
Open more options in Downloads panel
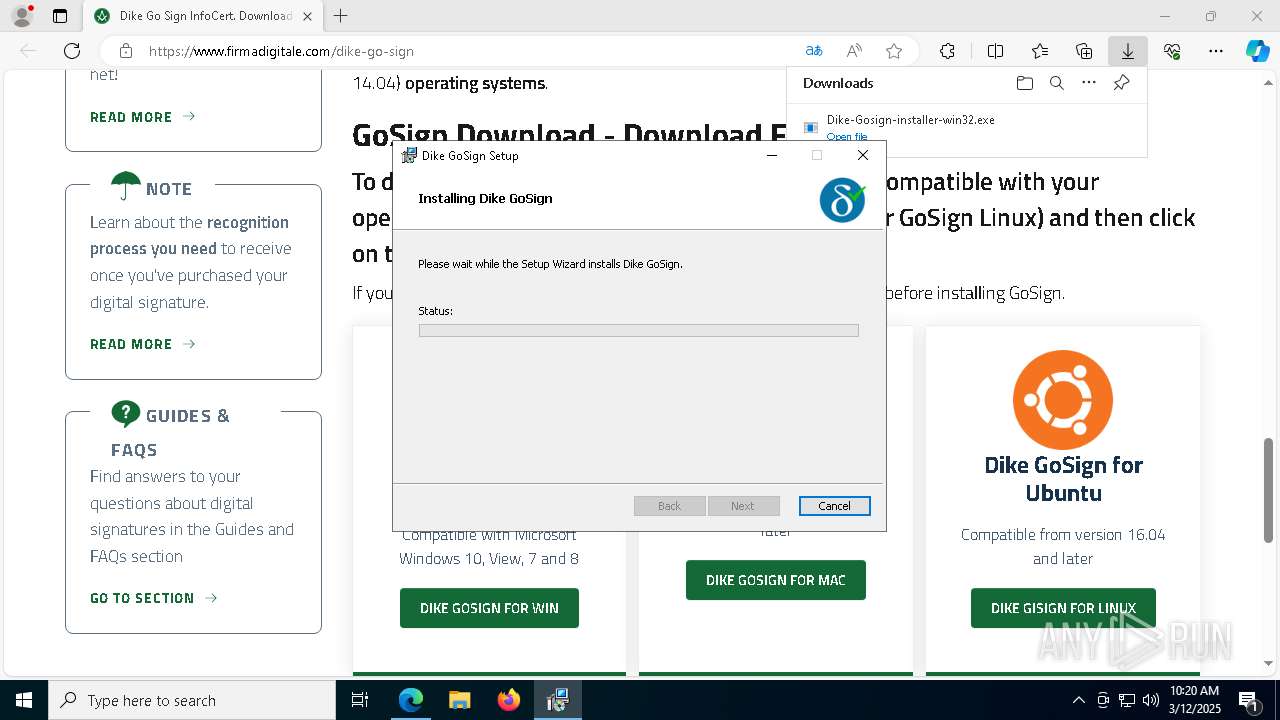coord(1089,83)
